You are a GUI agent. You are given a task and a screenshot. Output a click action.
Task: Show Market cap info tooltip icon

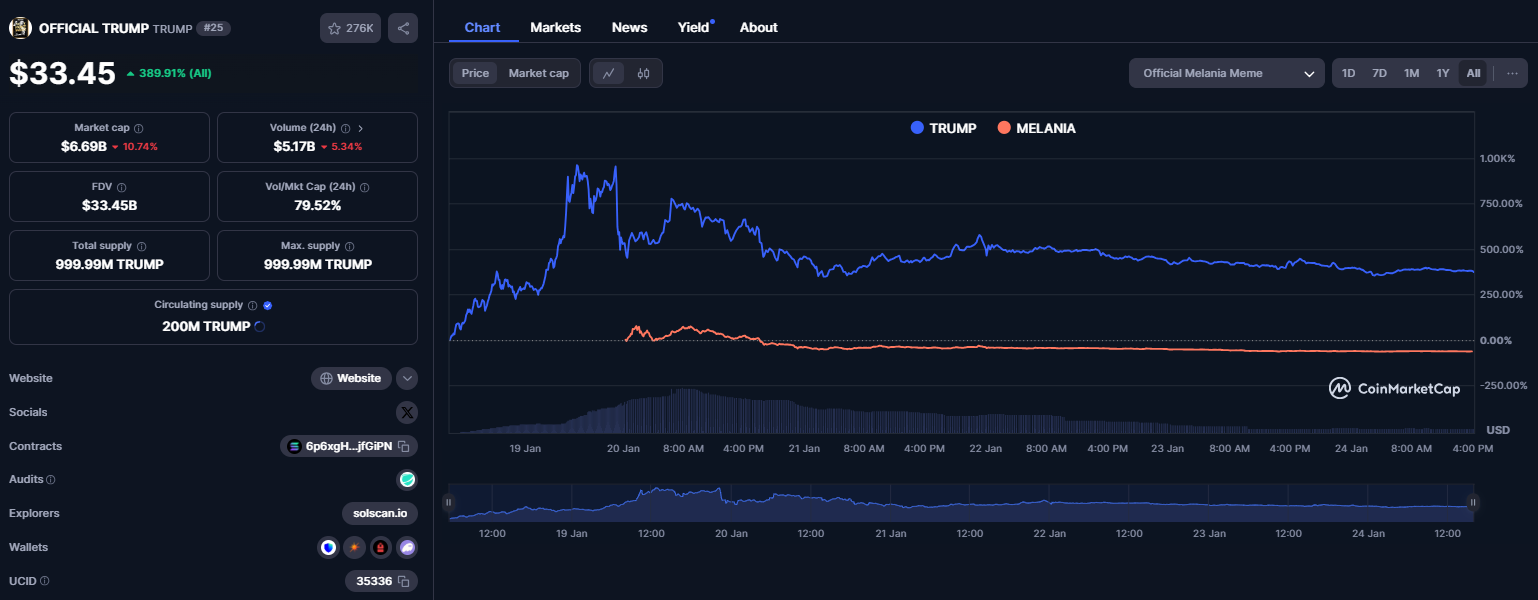point(138,128)
